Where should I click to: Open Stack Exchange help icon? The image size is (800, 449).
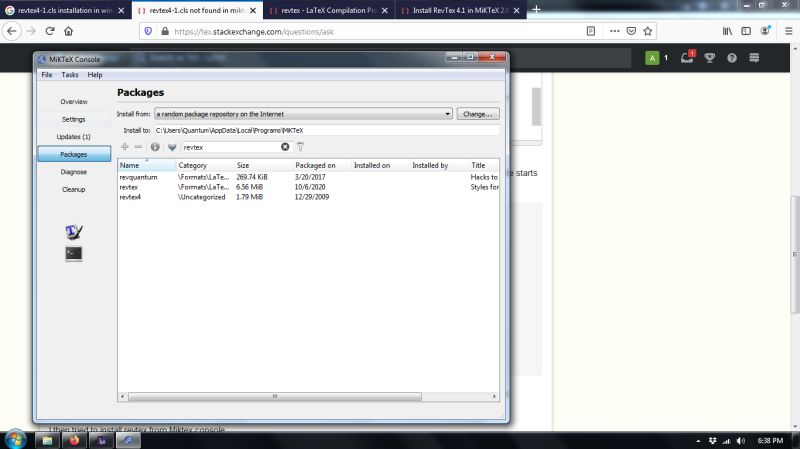click(x=732, y=58)
